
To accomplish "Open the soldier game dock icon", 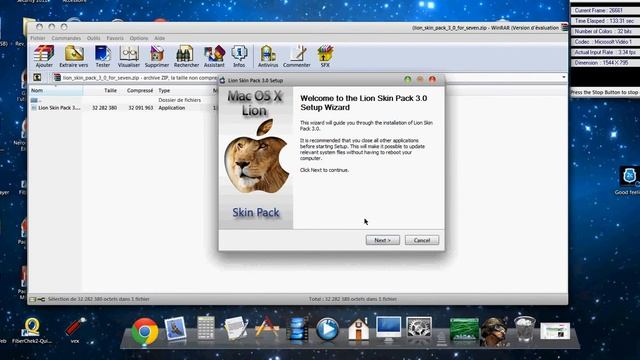I will coord(494,331).
